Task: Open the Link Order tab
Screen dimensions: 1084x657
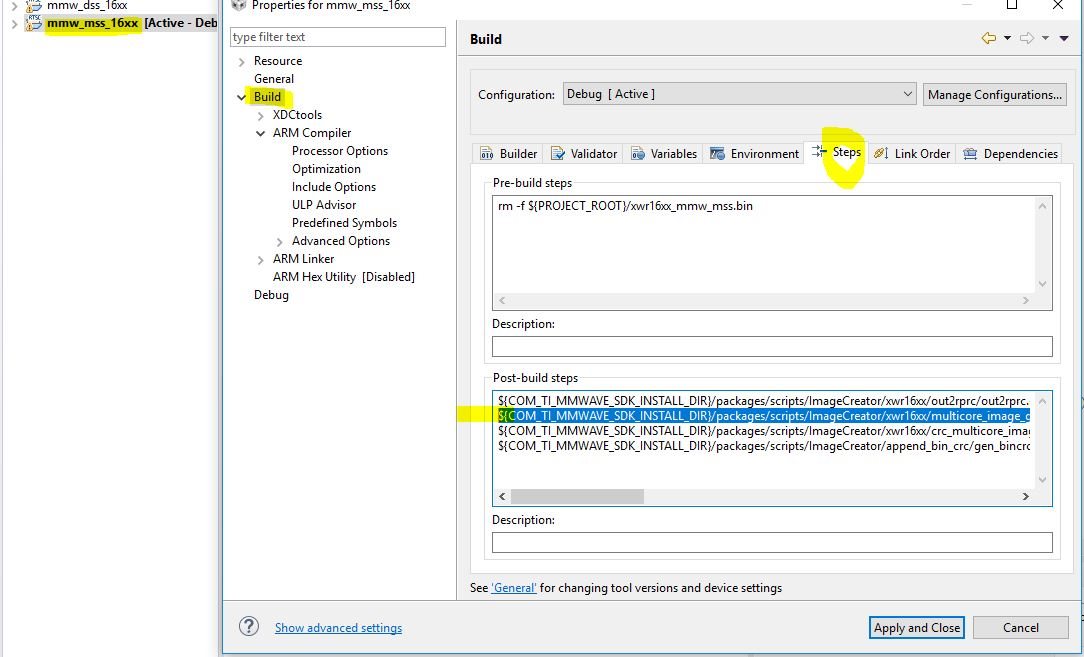Action: (913, 154)
